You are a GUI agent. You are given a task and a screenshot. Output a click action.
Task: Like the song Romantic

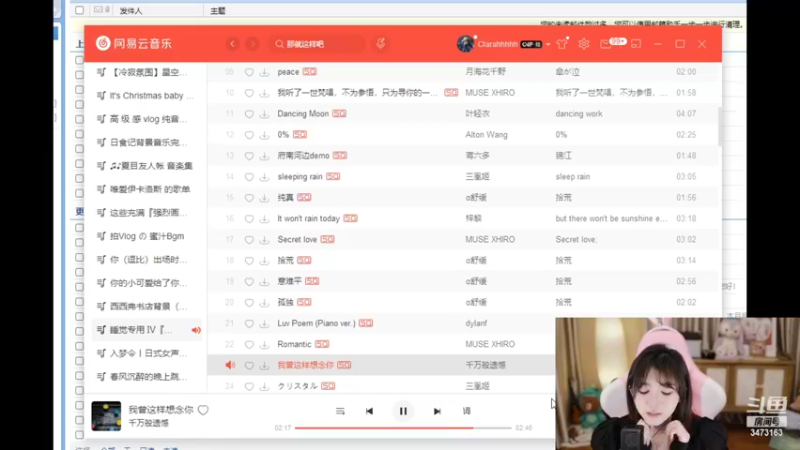pyautogui.click(x=249, y=344)
